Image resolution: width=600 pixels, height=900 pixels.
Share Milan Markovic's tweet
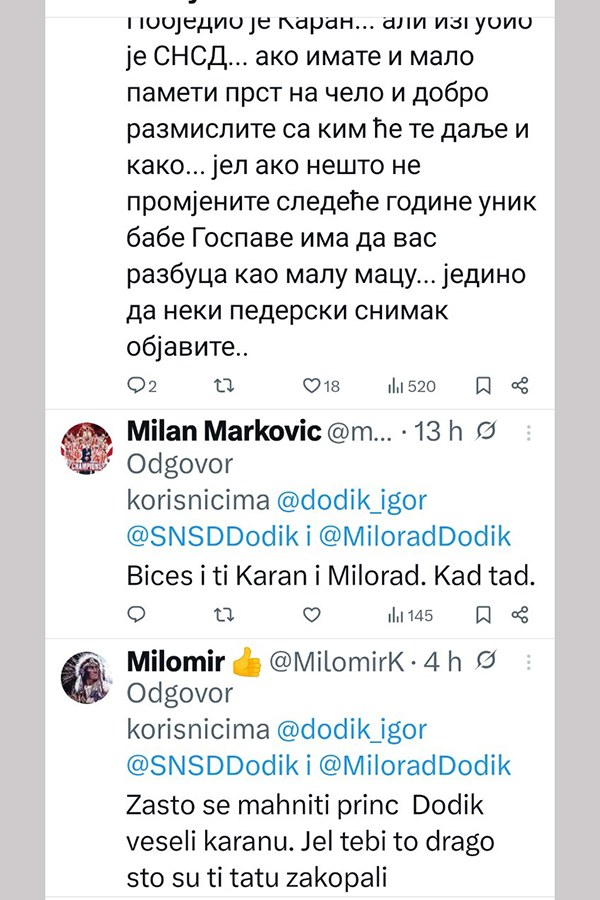(x=520, y=614)
